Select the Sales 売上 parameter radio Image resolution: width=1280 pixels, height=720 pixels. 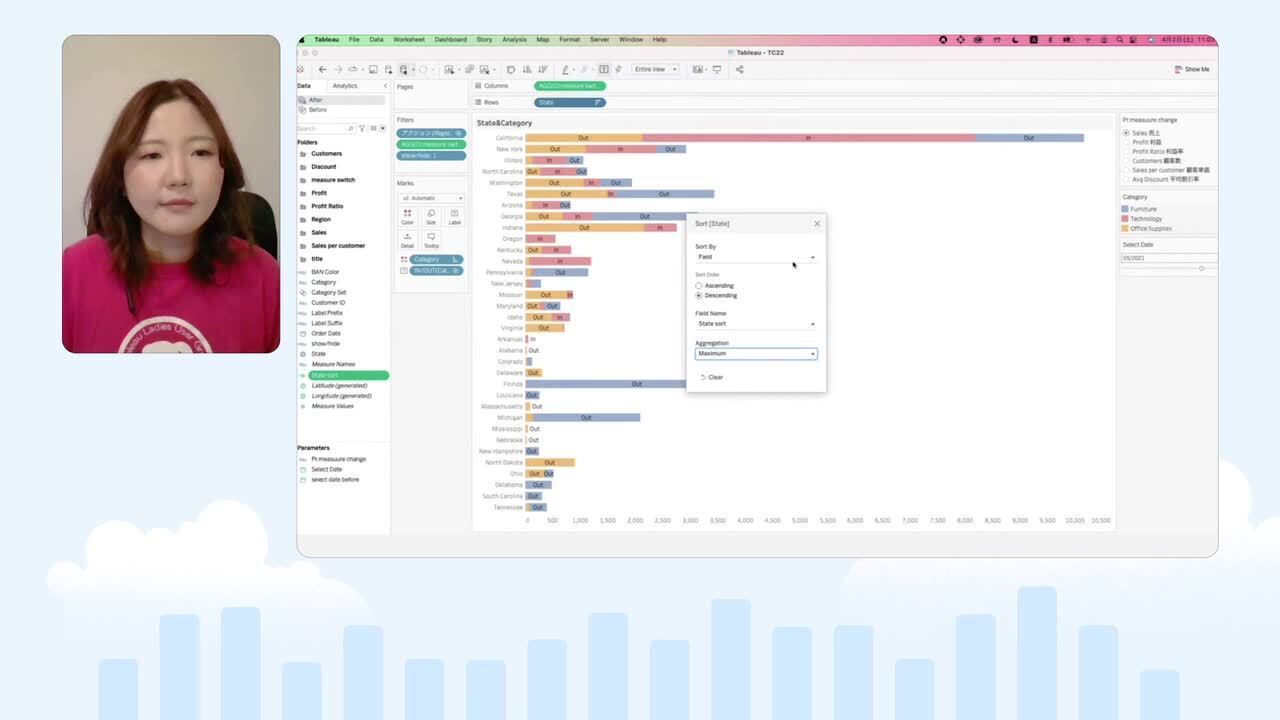tap(1126, 133)
